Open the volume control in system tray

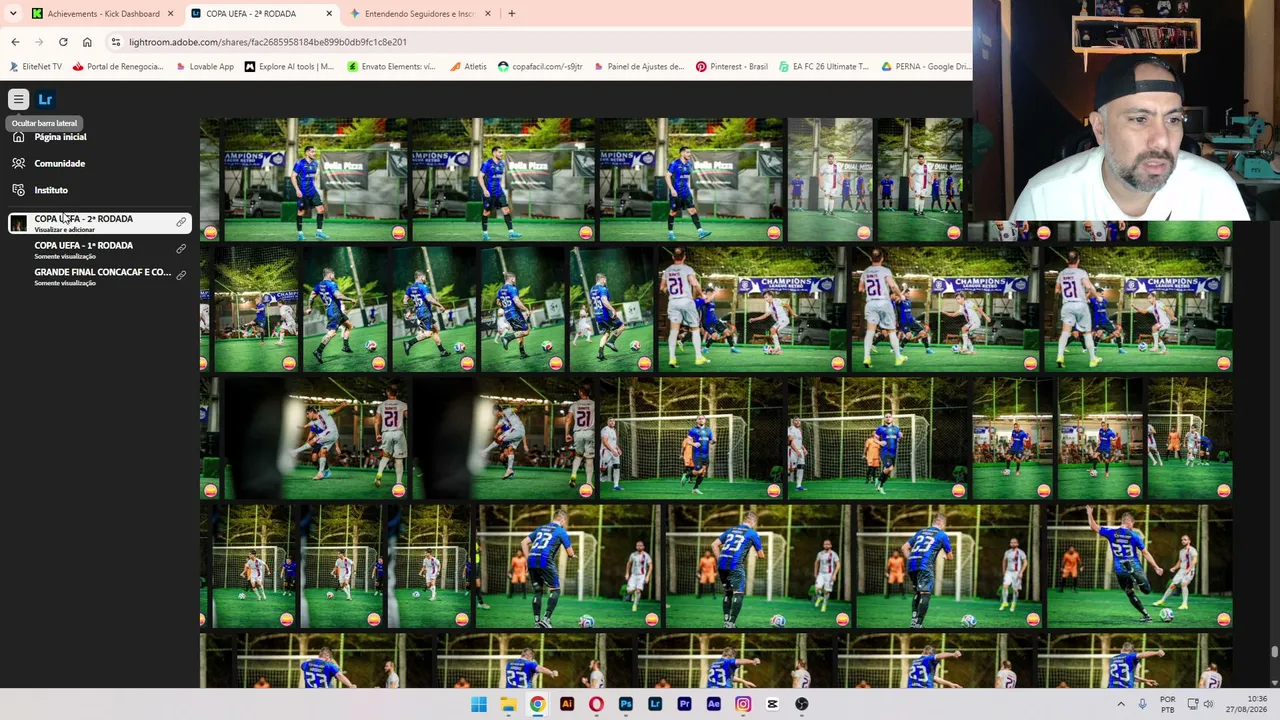1208,704
